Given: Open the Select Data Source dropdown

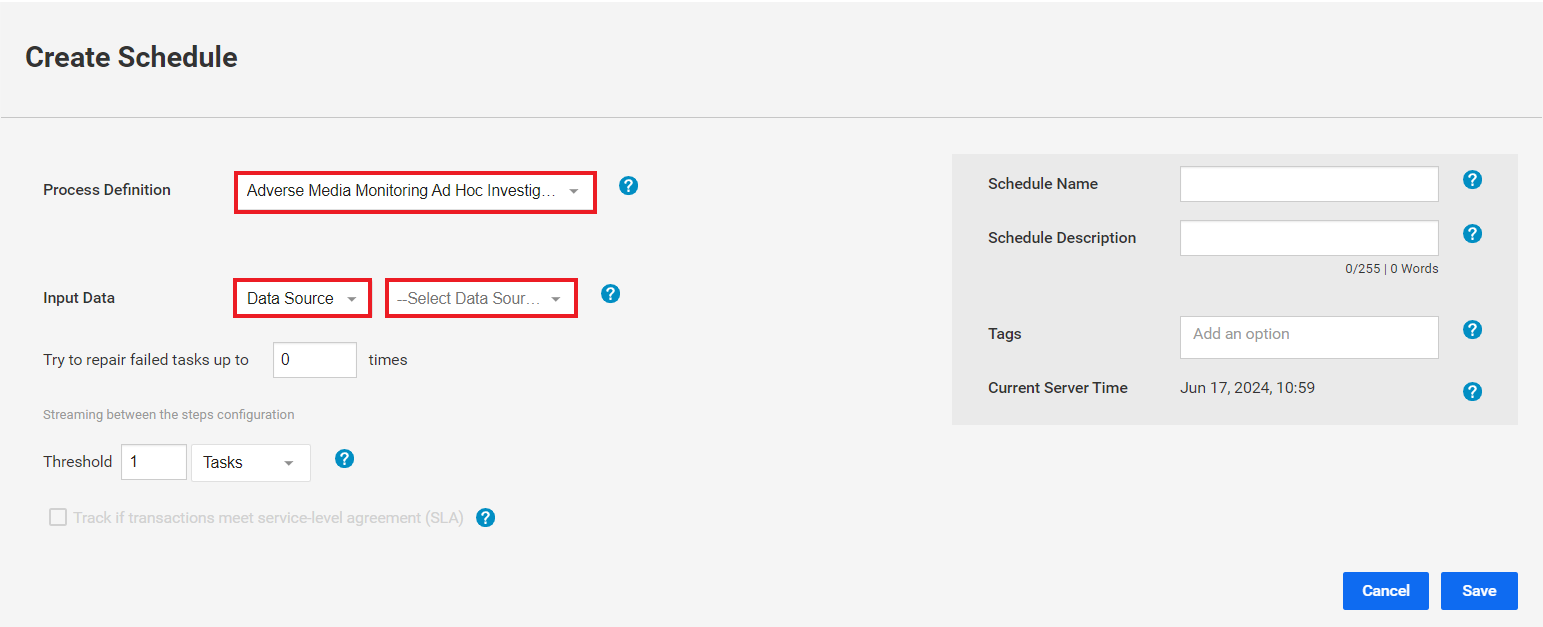Looking at the screenshot, I should tap(481, 298).
